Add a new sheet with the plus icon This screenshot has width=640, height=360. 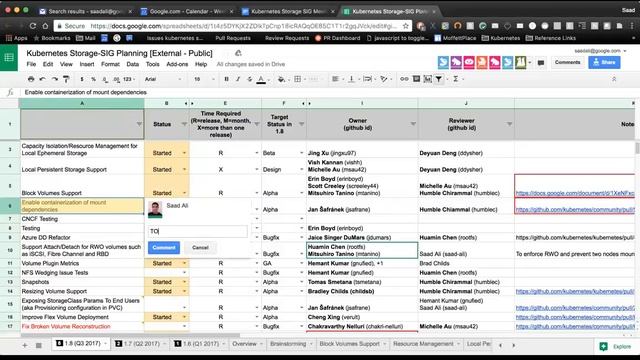point(24,345)
